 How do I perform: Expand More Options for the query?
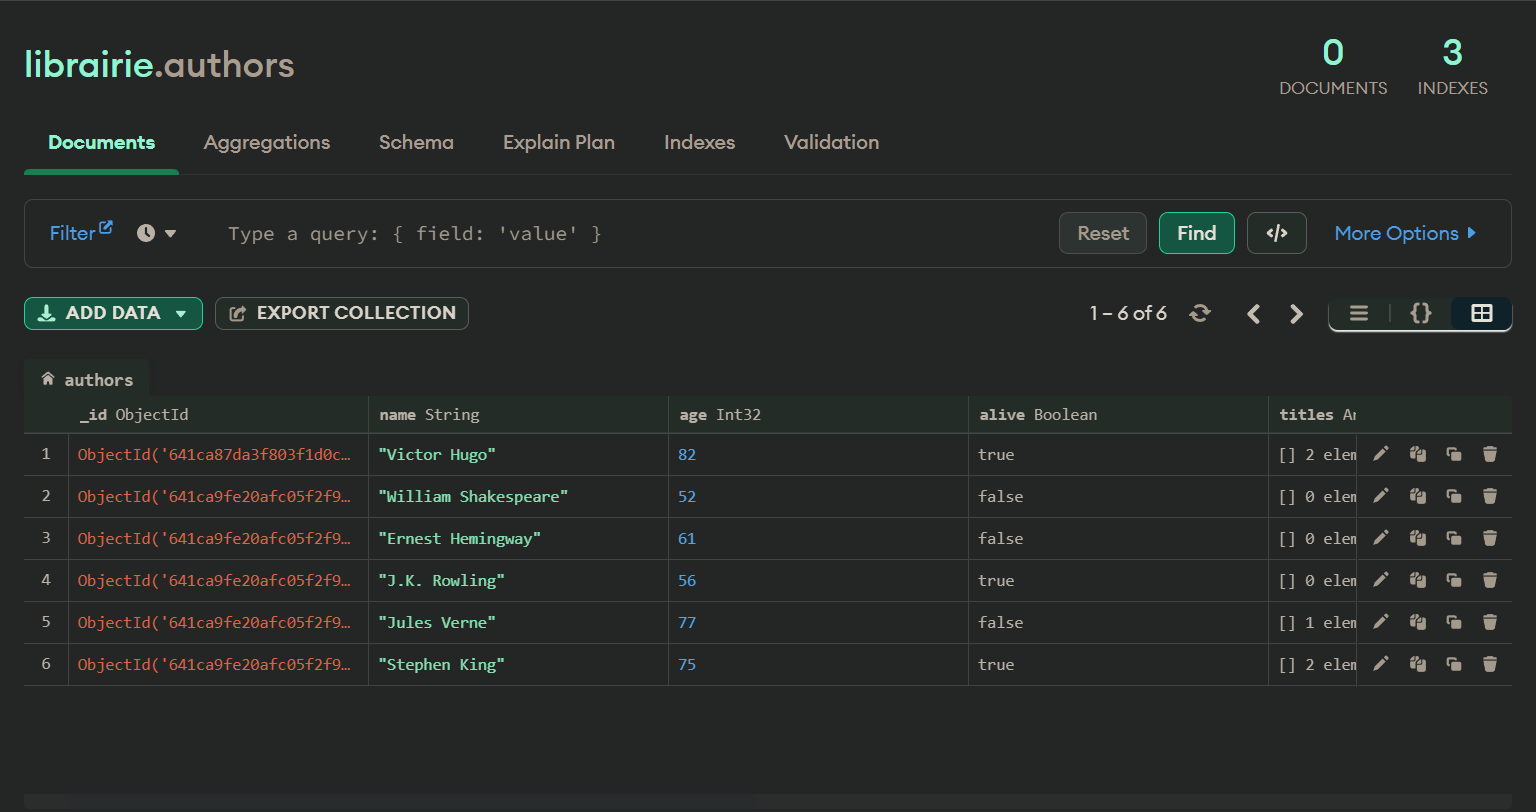coord(1406,233)
